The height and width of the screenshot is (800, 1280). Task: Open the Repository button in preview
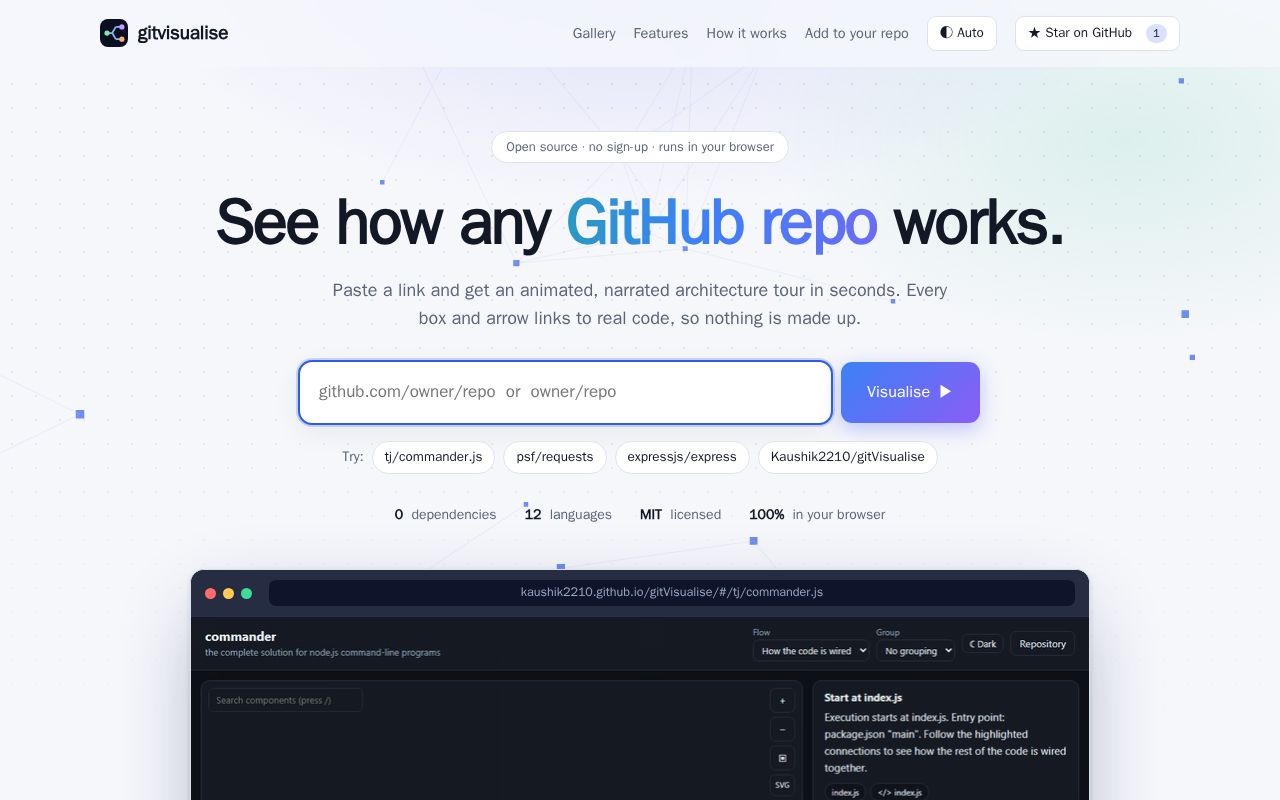pyautogui.click(x=1042, y=644)
